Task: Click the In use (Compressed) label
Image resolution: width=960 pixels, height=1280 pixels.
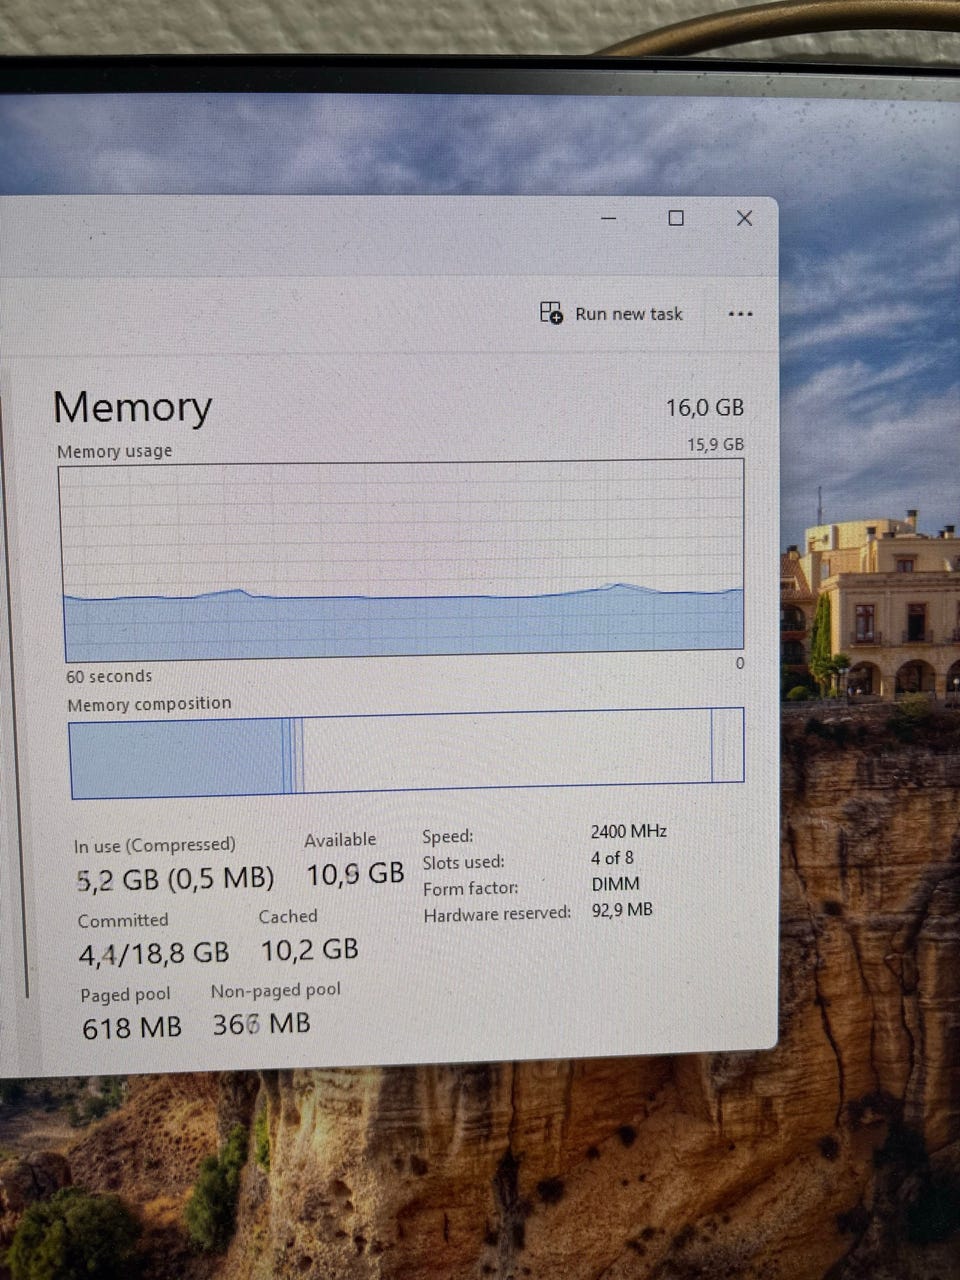Action: [x=155, y=845]
